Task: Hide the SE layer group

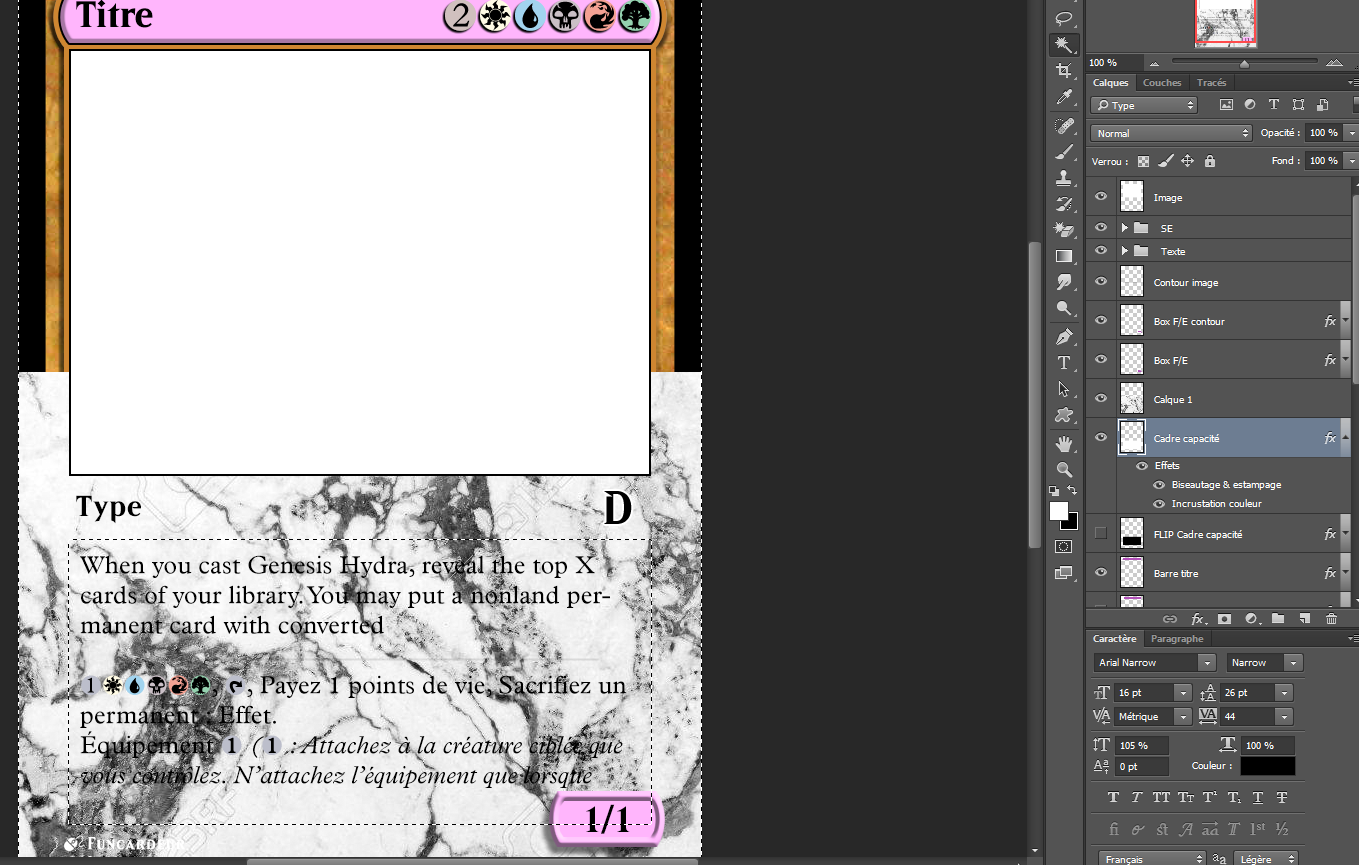Action: pyautogui.click(x=1101, y=228)
